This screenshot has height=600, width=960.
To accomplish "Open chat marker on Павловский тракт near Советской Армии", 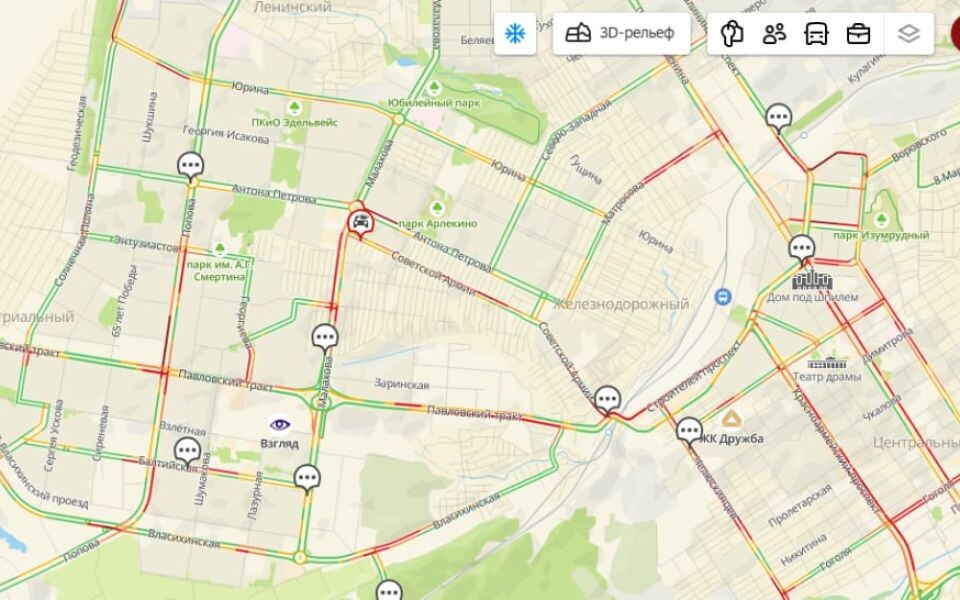I will (x=607, y=400).
